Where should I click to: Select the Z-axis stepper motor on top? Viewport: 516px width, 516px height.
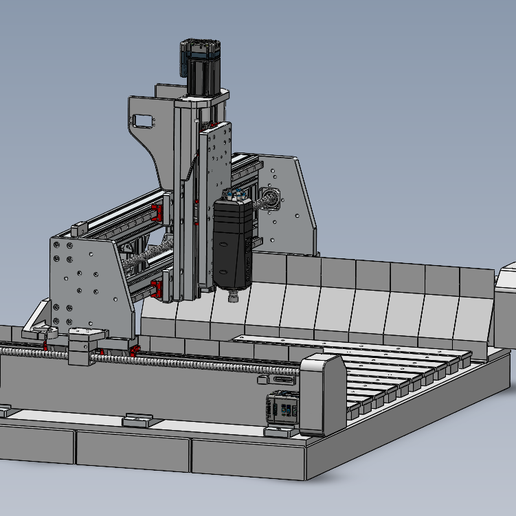(201, 68)
